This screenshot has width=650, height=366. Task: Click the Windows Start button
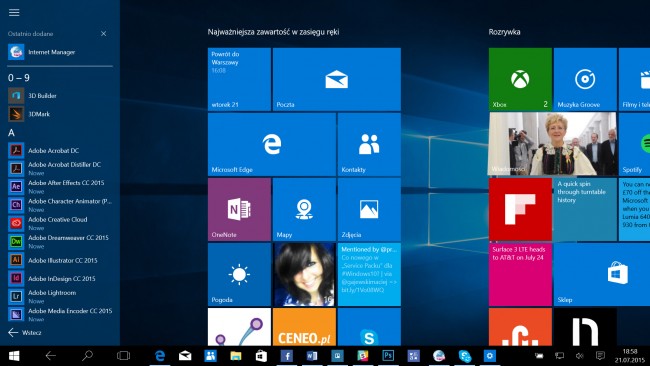[x=14, y=356]
